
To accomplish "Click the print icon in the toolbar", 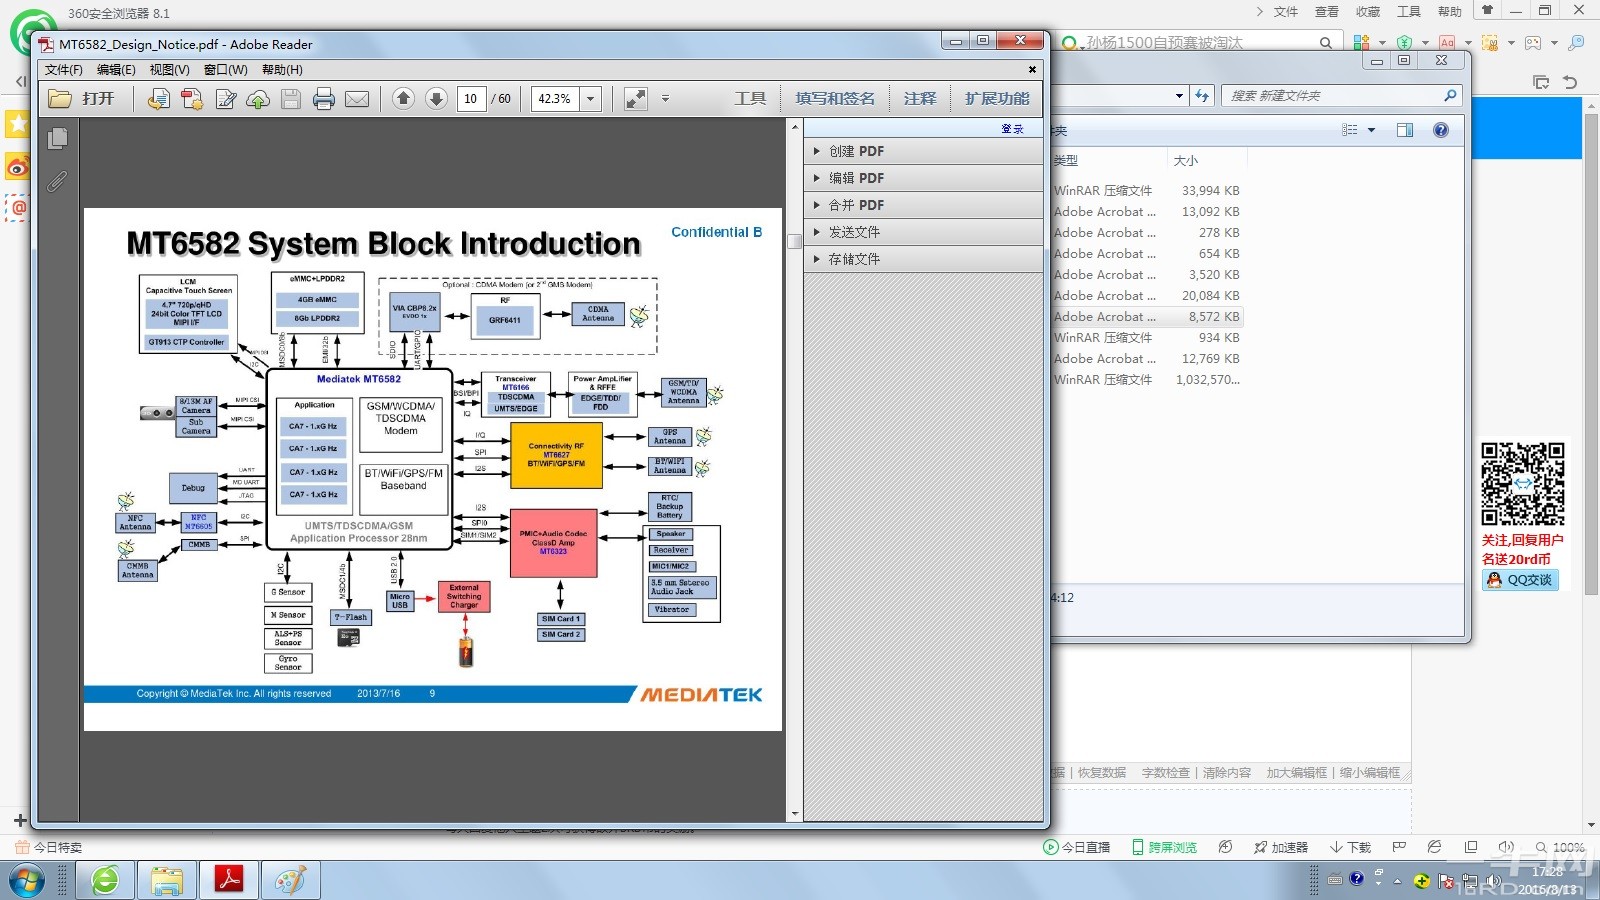I will point(323,99).
